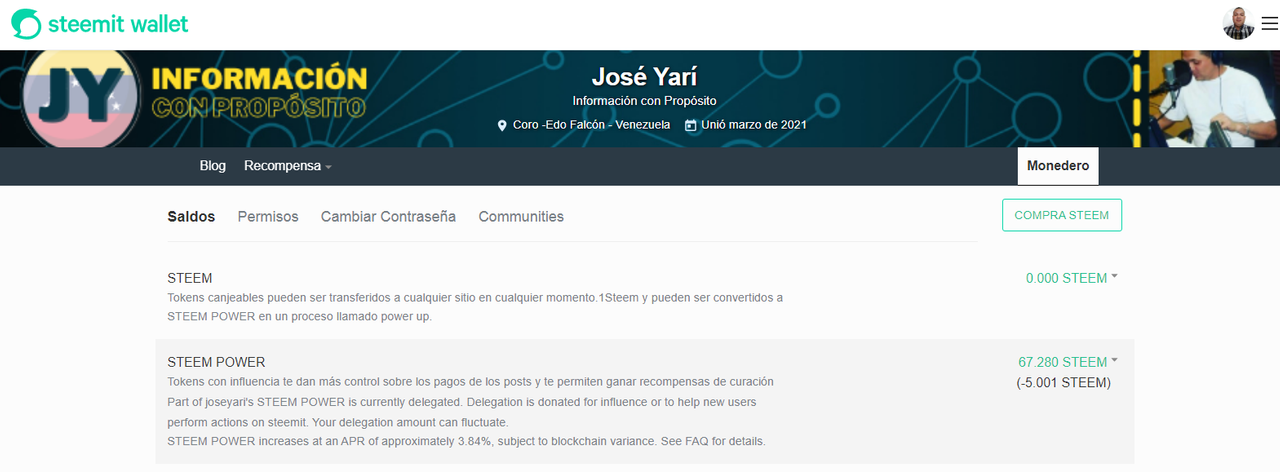Click the delegated (-5.001 STEEM) amount
Screen dimensions: 1280x472
1063,382
